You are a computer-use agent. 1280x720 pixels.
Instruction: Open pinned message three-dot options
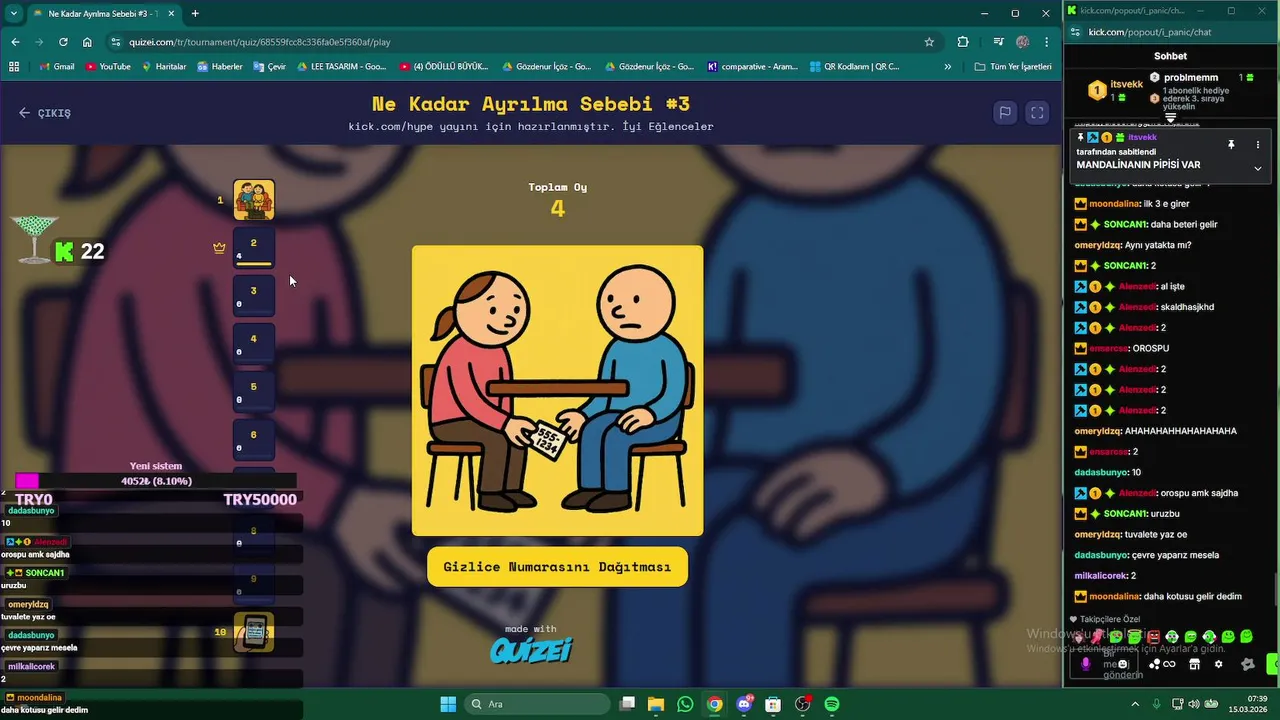(x=1257, y=145)
